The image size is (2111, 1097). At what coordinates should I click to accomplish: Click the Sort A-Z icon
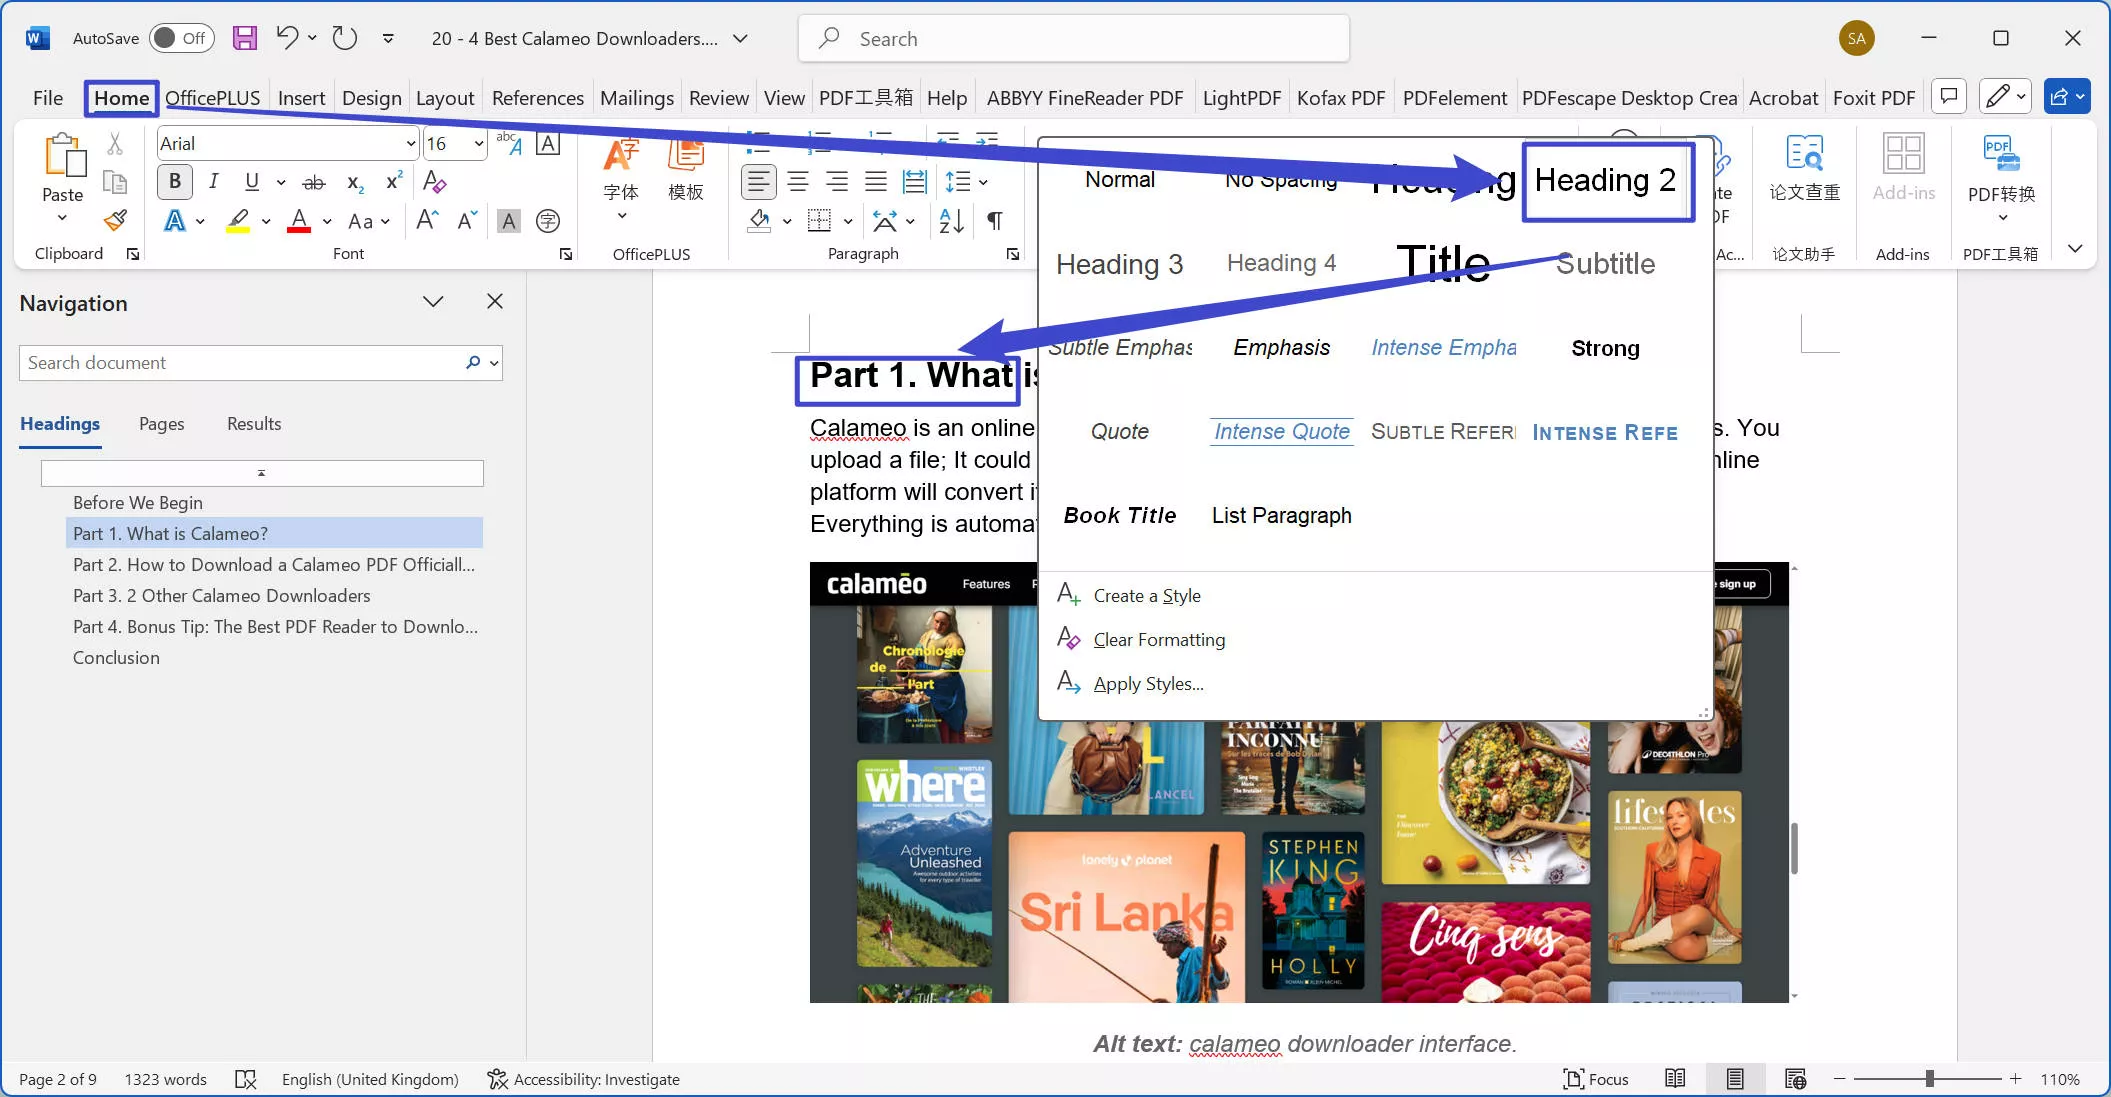pyautogui.click(x=951, y=221)
